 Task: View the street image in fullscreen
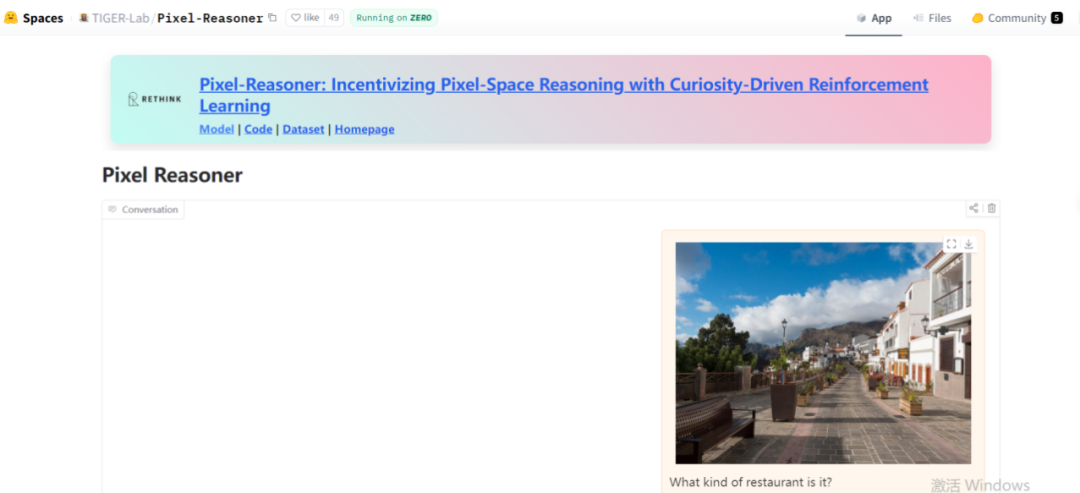click(x=951, y=244)
